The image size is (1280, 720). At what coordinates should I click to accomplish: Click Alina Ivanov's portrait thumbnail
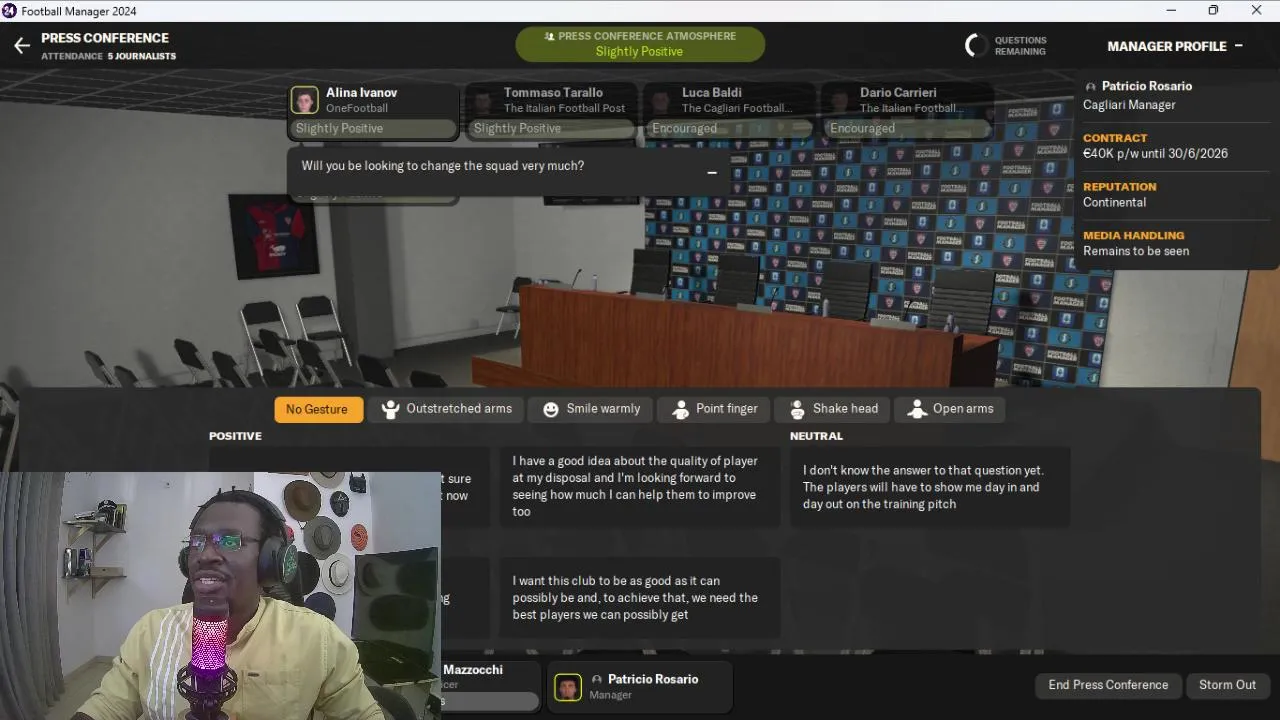[305, 100]
